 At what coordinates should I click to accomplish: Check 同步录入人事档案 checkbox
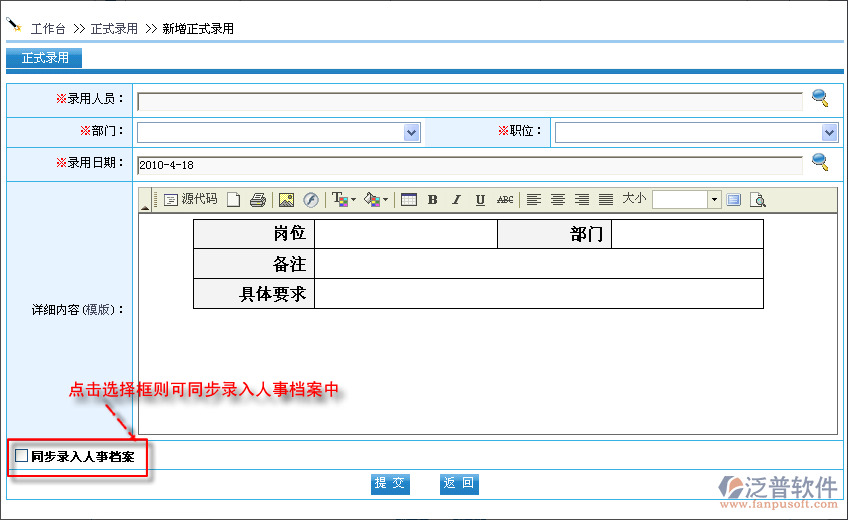22,457
